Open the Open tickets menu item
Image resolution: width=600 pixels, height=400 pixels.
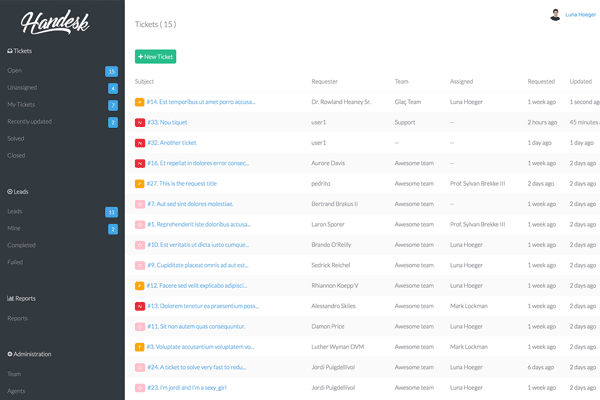pos(15,70)
